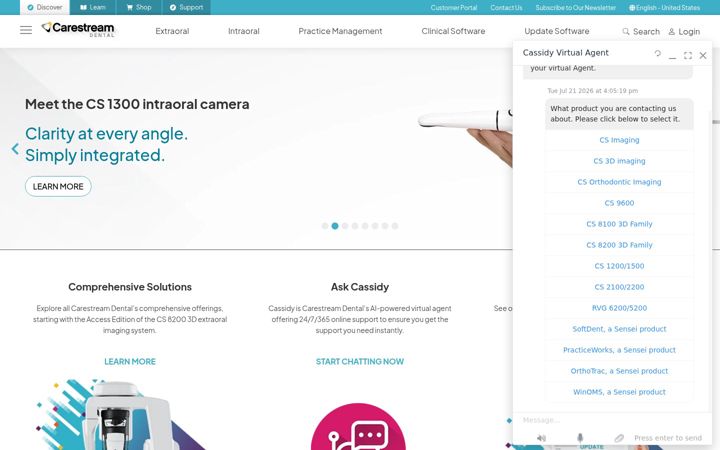The image size is (720, 450).
Task: Click the Search magnifier icon
Action: pyautogui.click(x=625, y=31)
